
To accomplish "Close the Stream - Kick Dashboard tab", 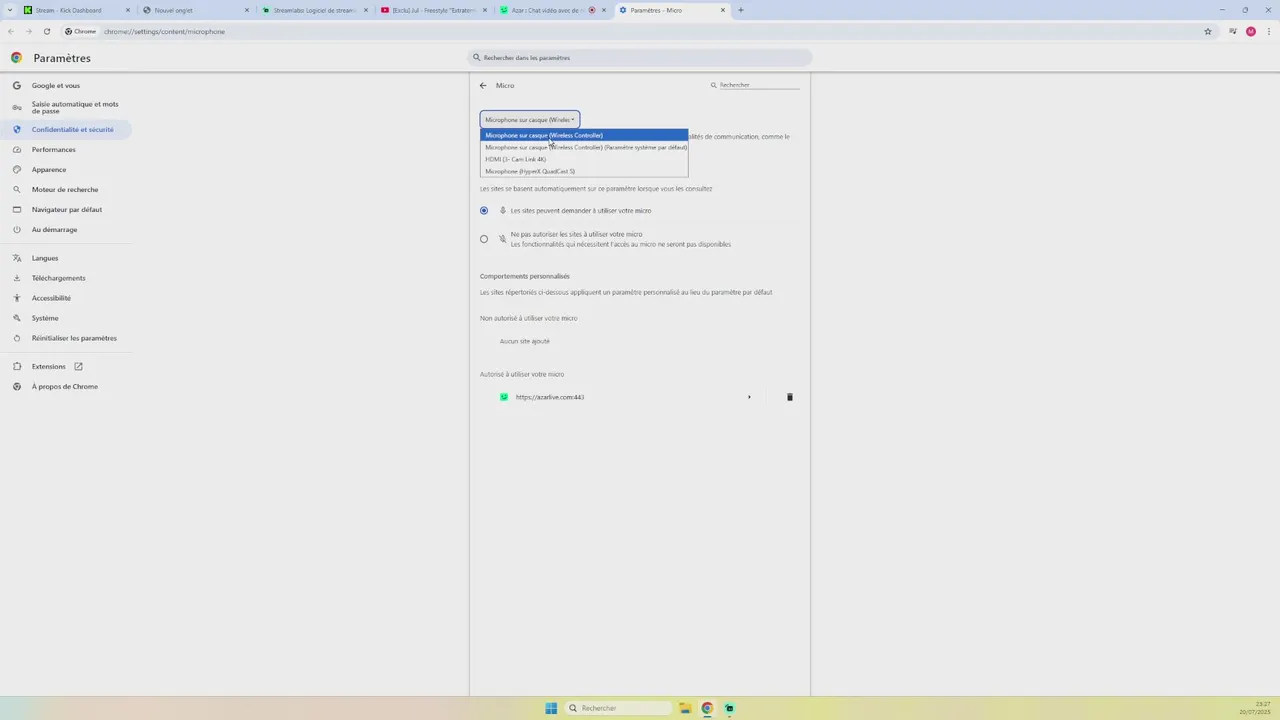I will tap(128, 10).
